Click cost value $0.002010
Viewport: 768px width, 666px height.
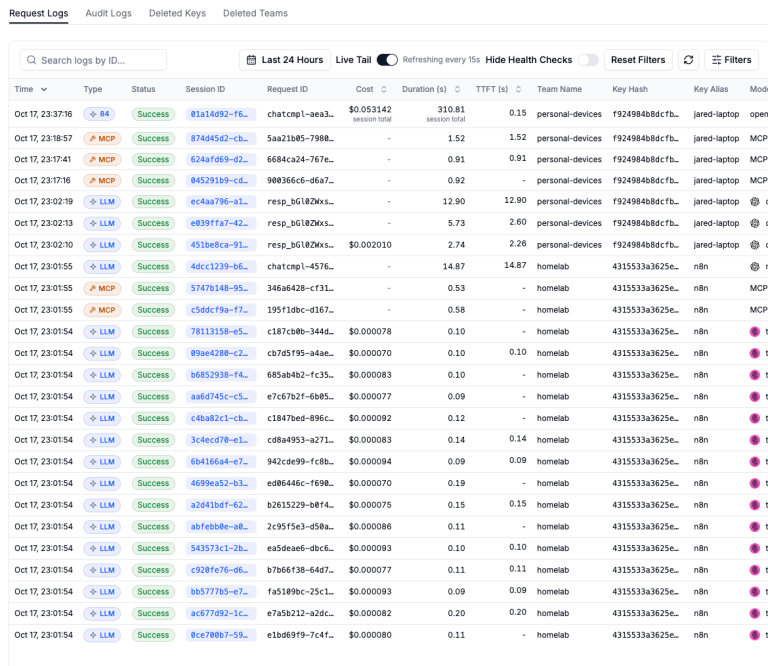tap(370, 245)
